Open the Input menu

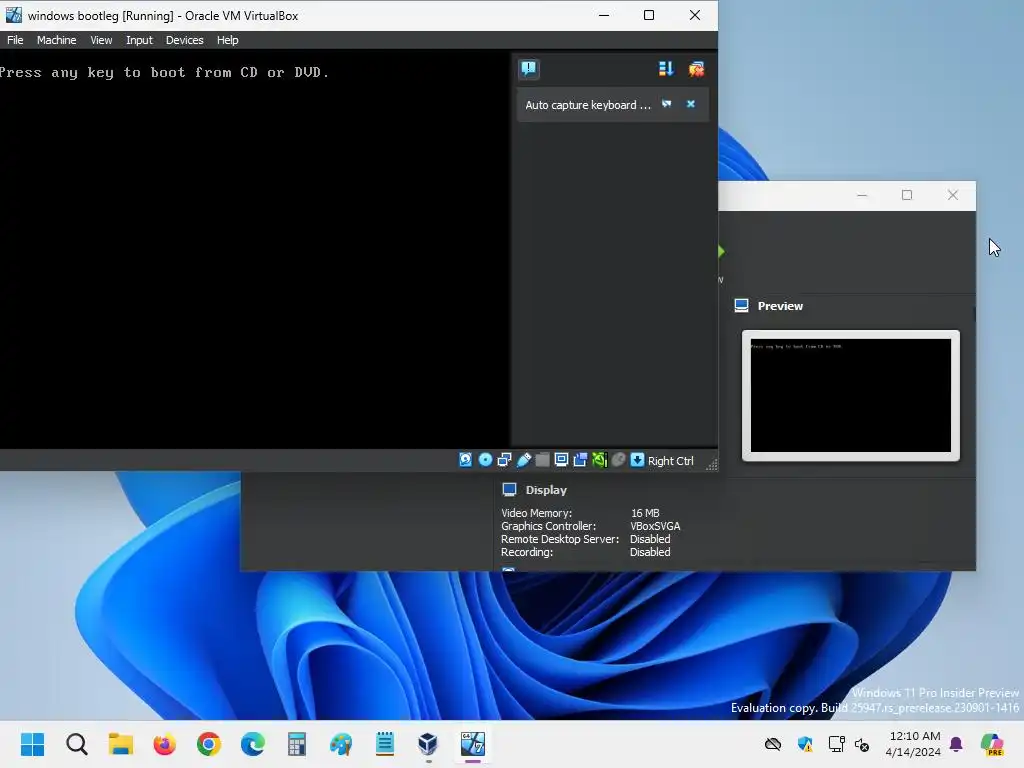click(x=139, y=40)
